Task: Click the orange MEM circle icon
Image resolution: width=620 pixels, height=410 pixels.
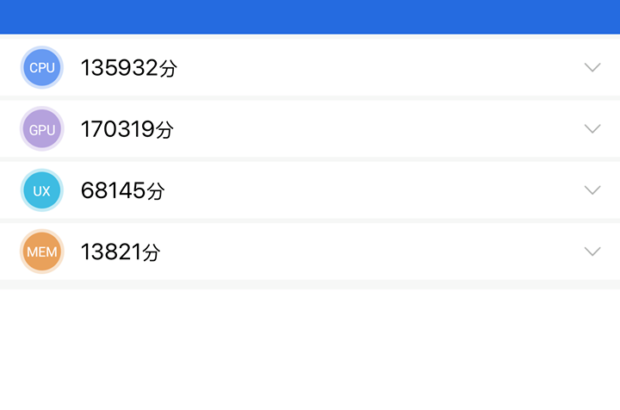Action: click(42, 252)
